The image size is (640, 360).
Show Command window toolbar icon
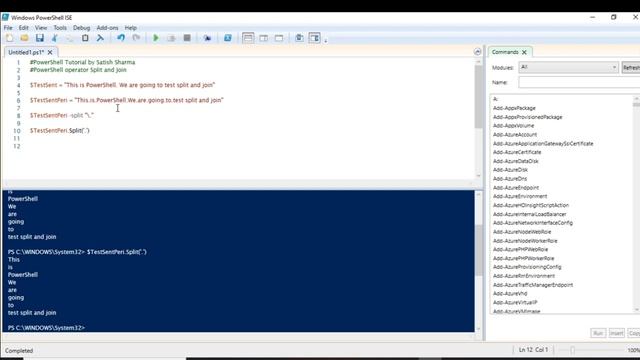(299, 38)
